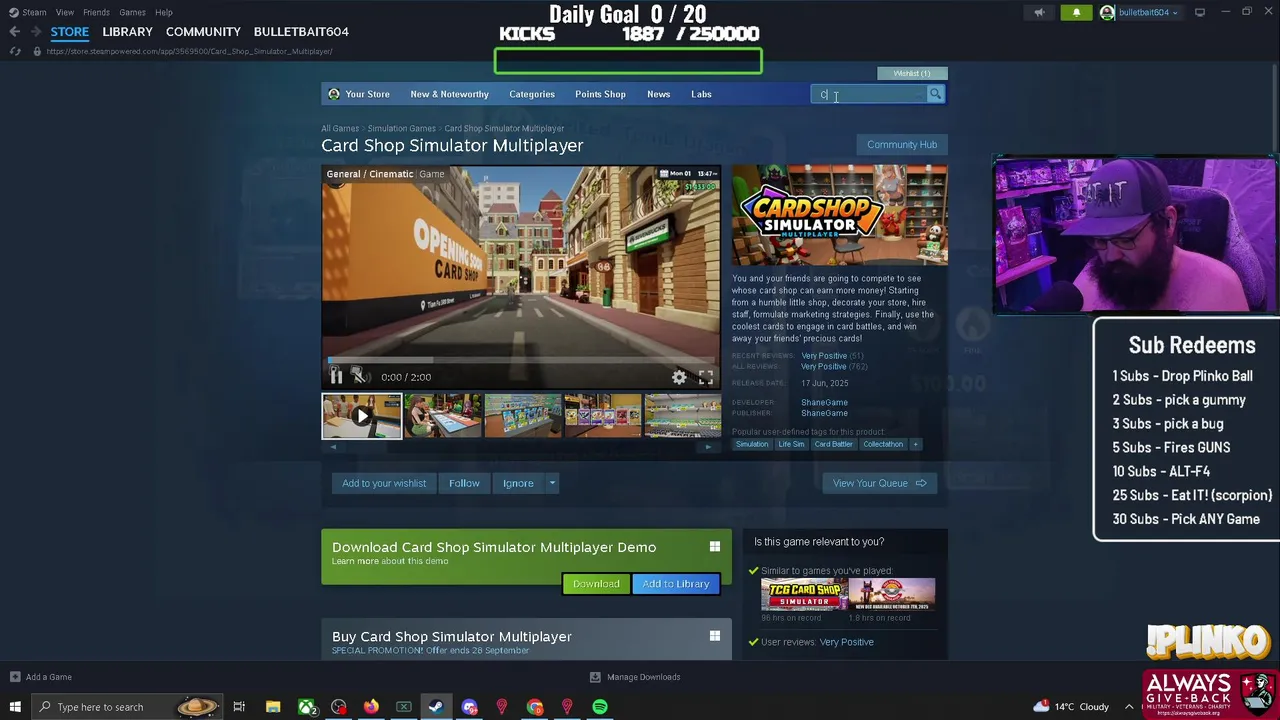The width and height of the screenshot is (1280, 720).
Task: Open the Labs page
Action: pos(701,94)
